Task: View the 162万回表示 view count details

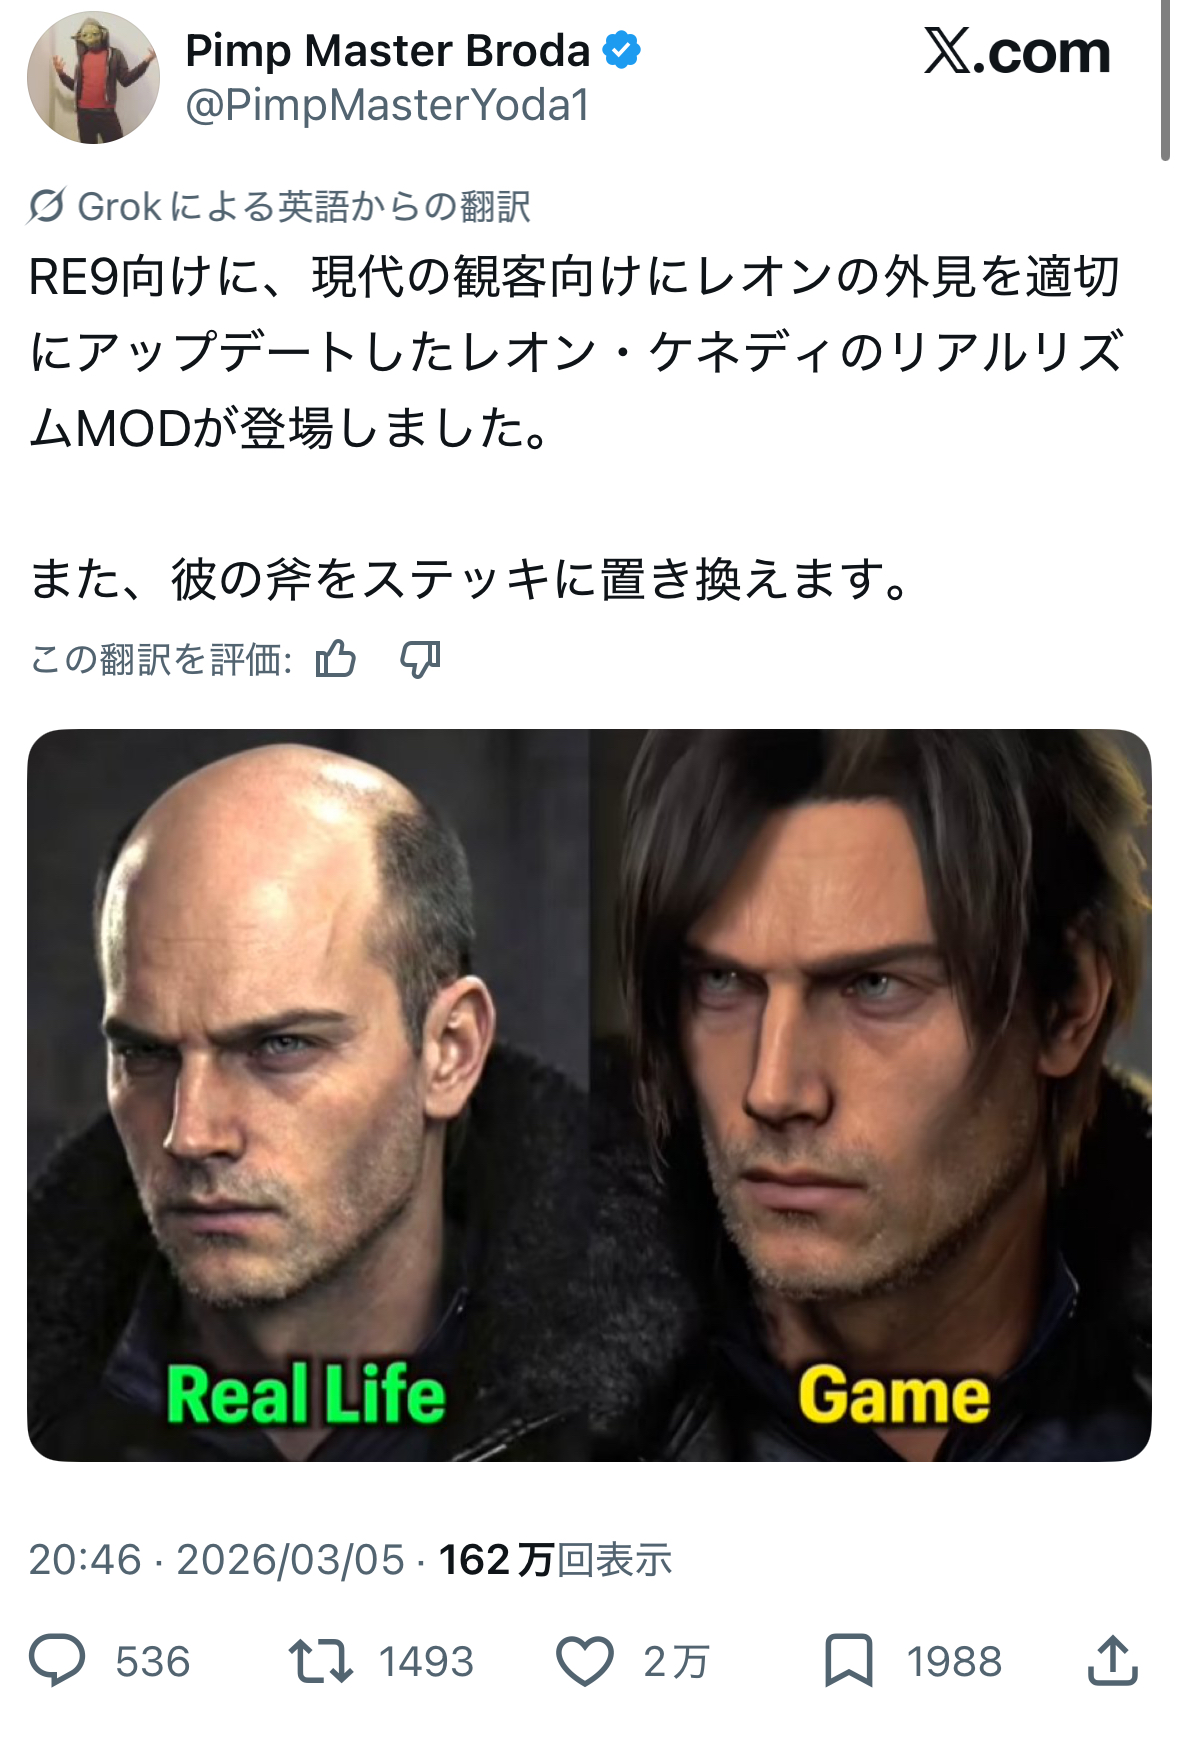Action: [x=555, y=1559]
